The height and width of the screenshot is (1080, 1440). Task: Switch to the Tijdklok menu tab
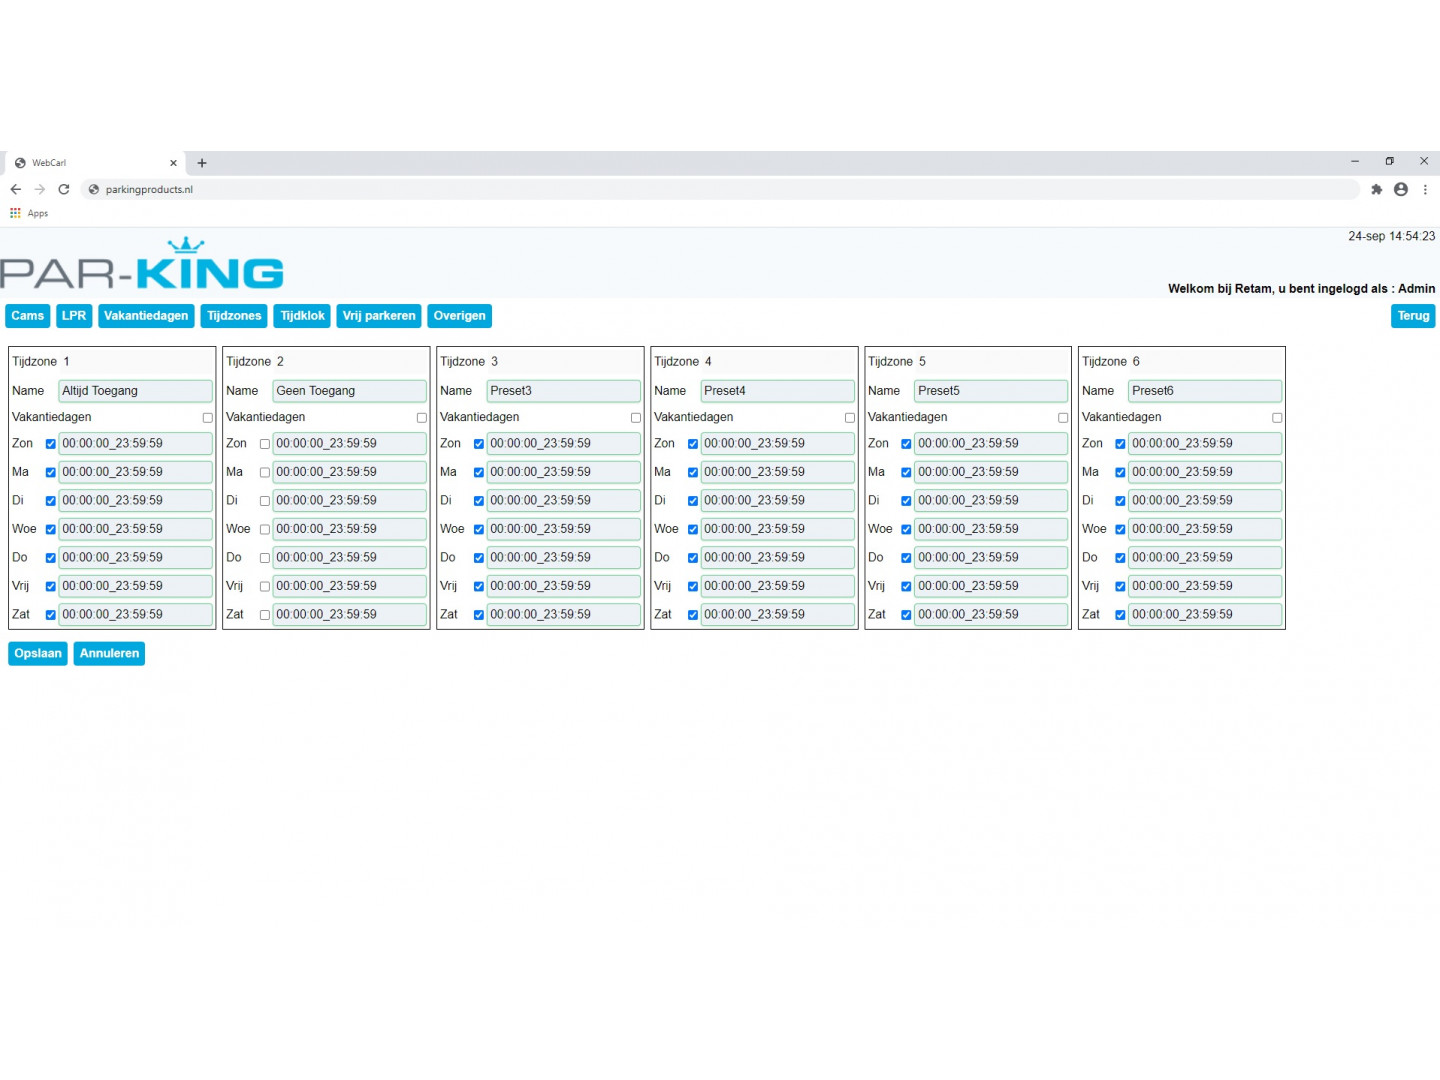302,316
